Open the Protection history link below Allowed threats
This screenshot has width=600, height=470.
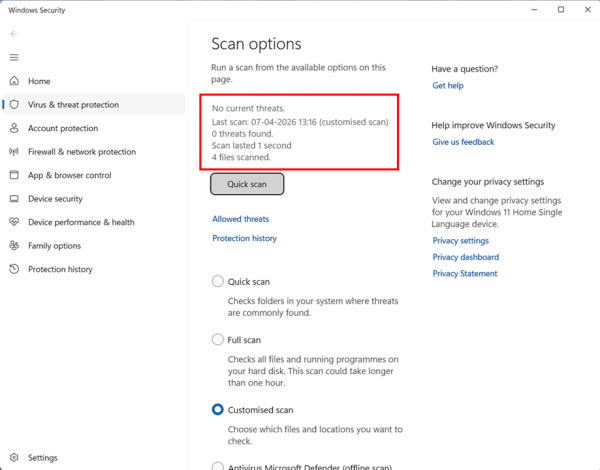point(245,238)
